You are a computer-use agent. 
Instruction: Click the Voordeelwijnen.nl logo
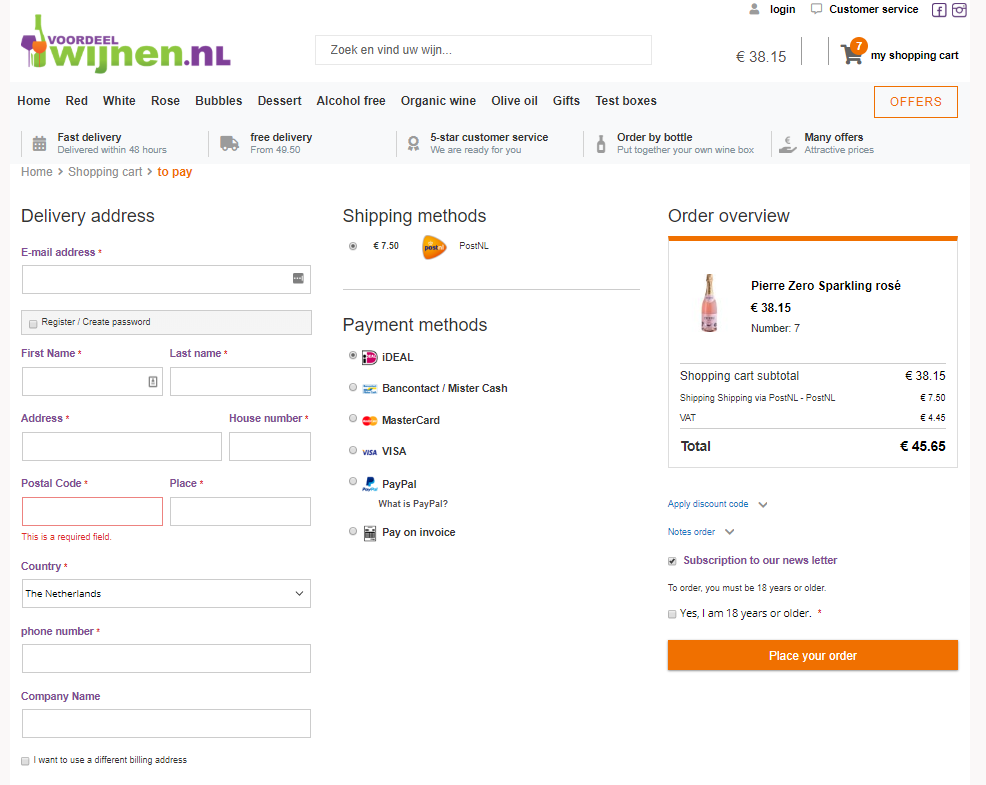click(126, 44)
